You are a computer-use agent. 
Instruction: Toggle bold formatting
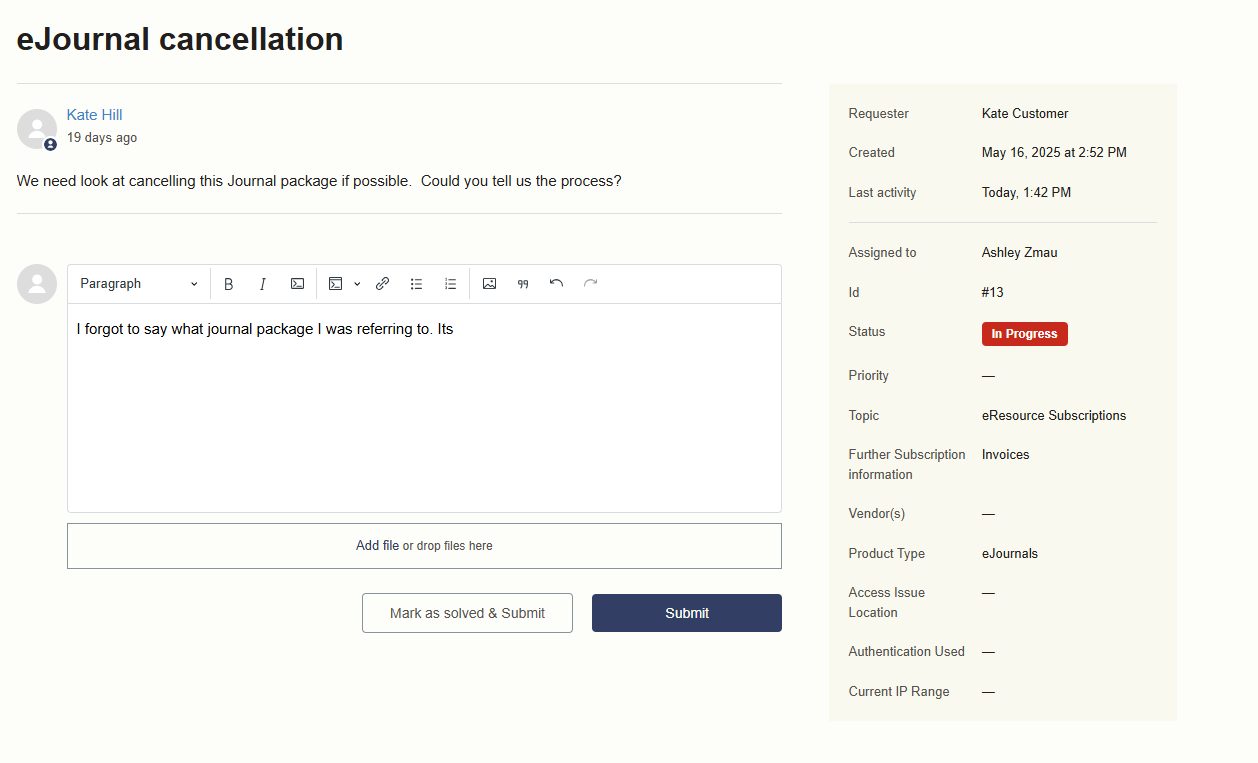coord(228,284)
